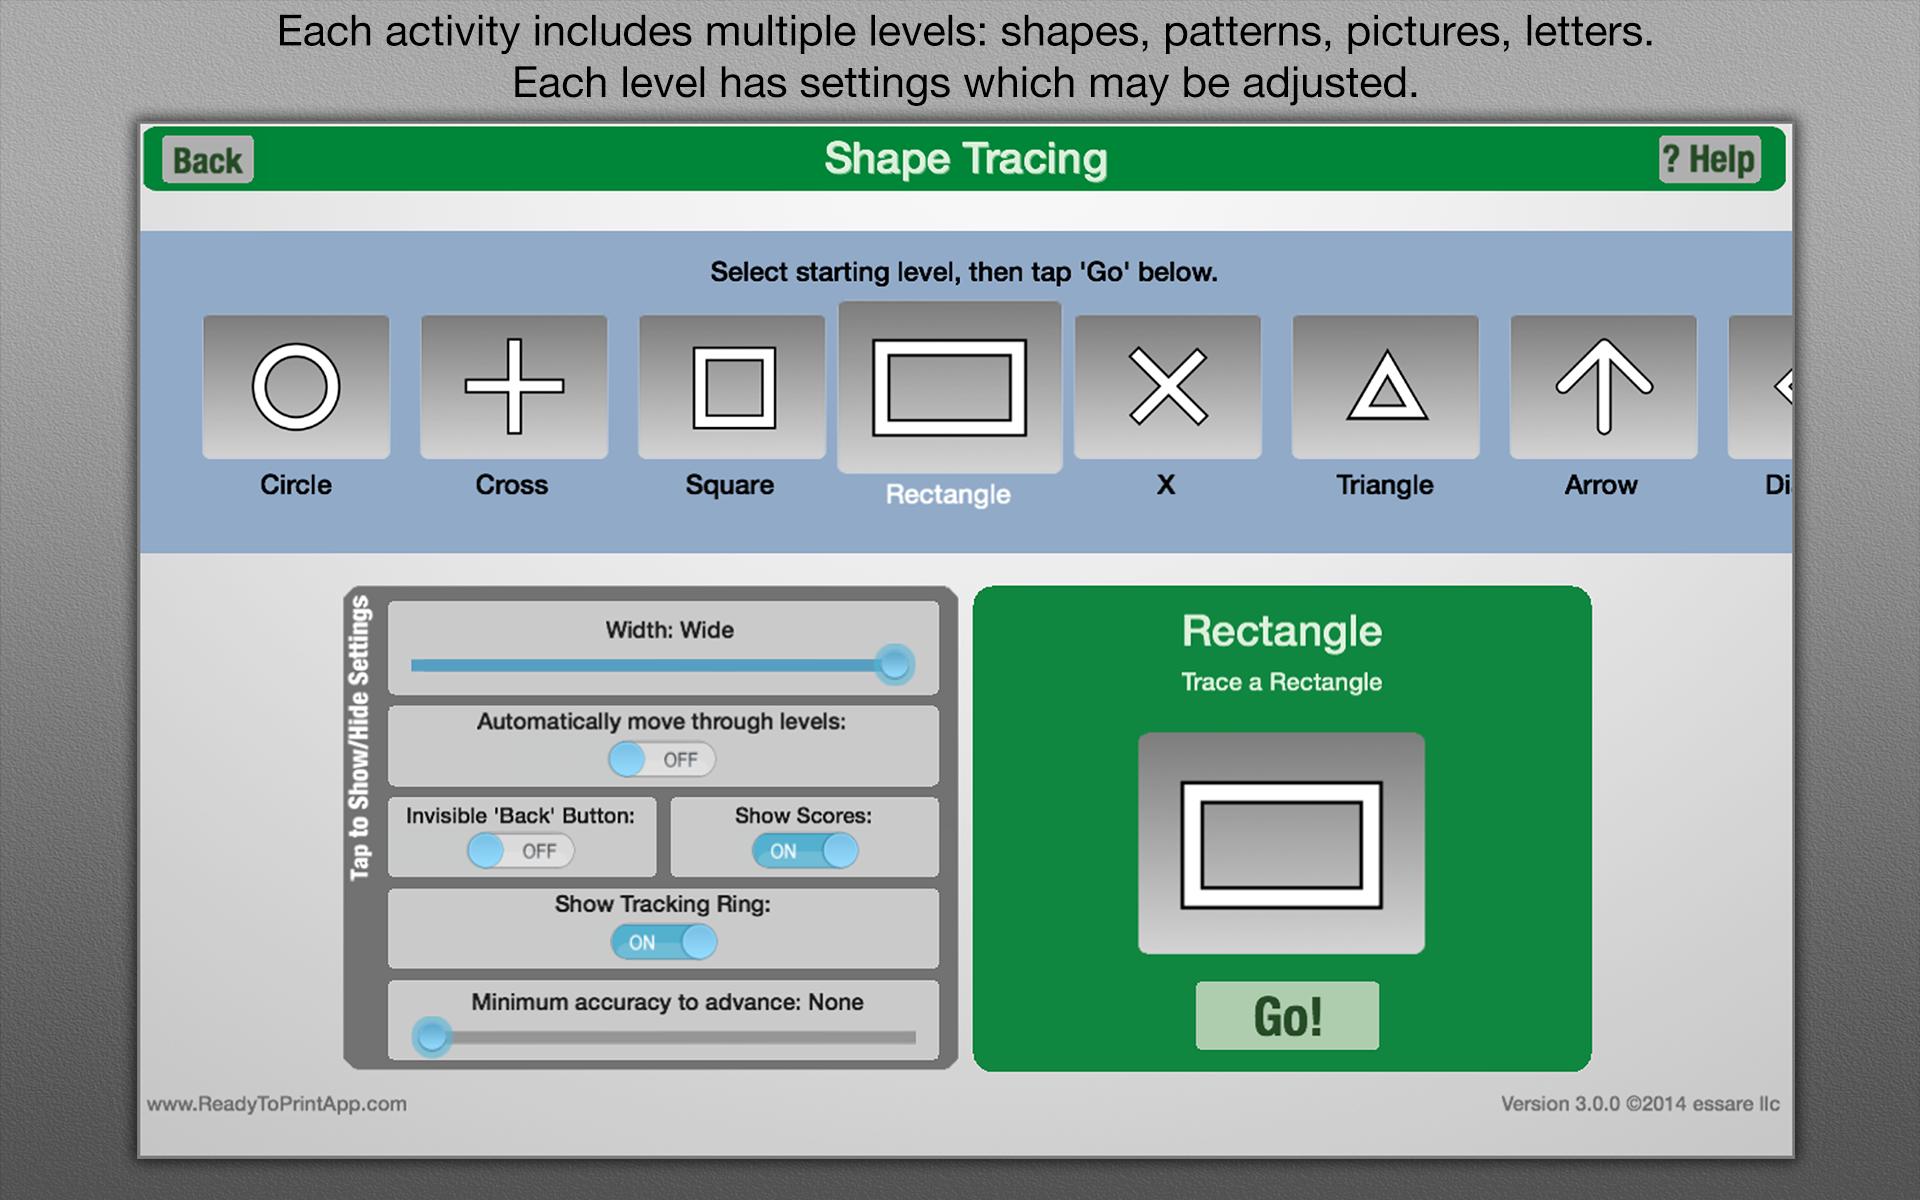The height and width of the screenshot is (1200, 1920).
Task: Toggle Invisible 'Back' Button switch
Action: 521,851
